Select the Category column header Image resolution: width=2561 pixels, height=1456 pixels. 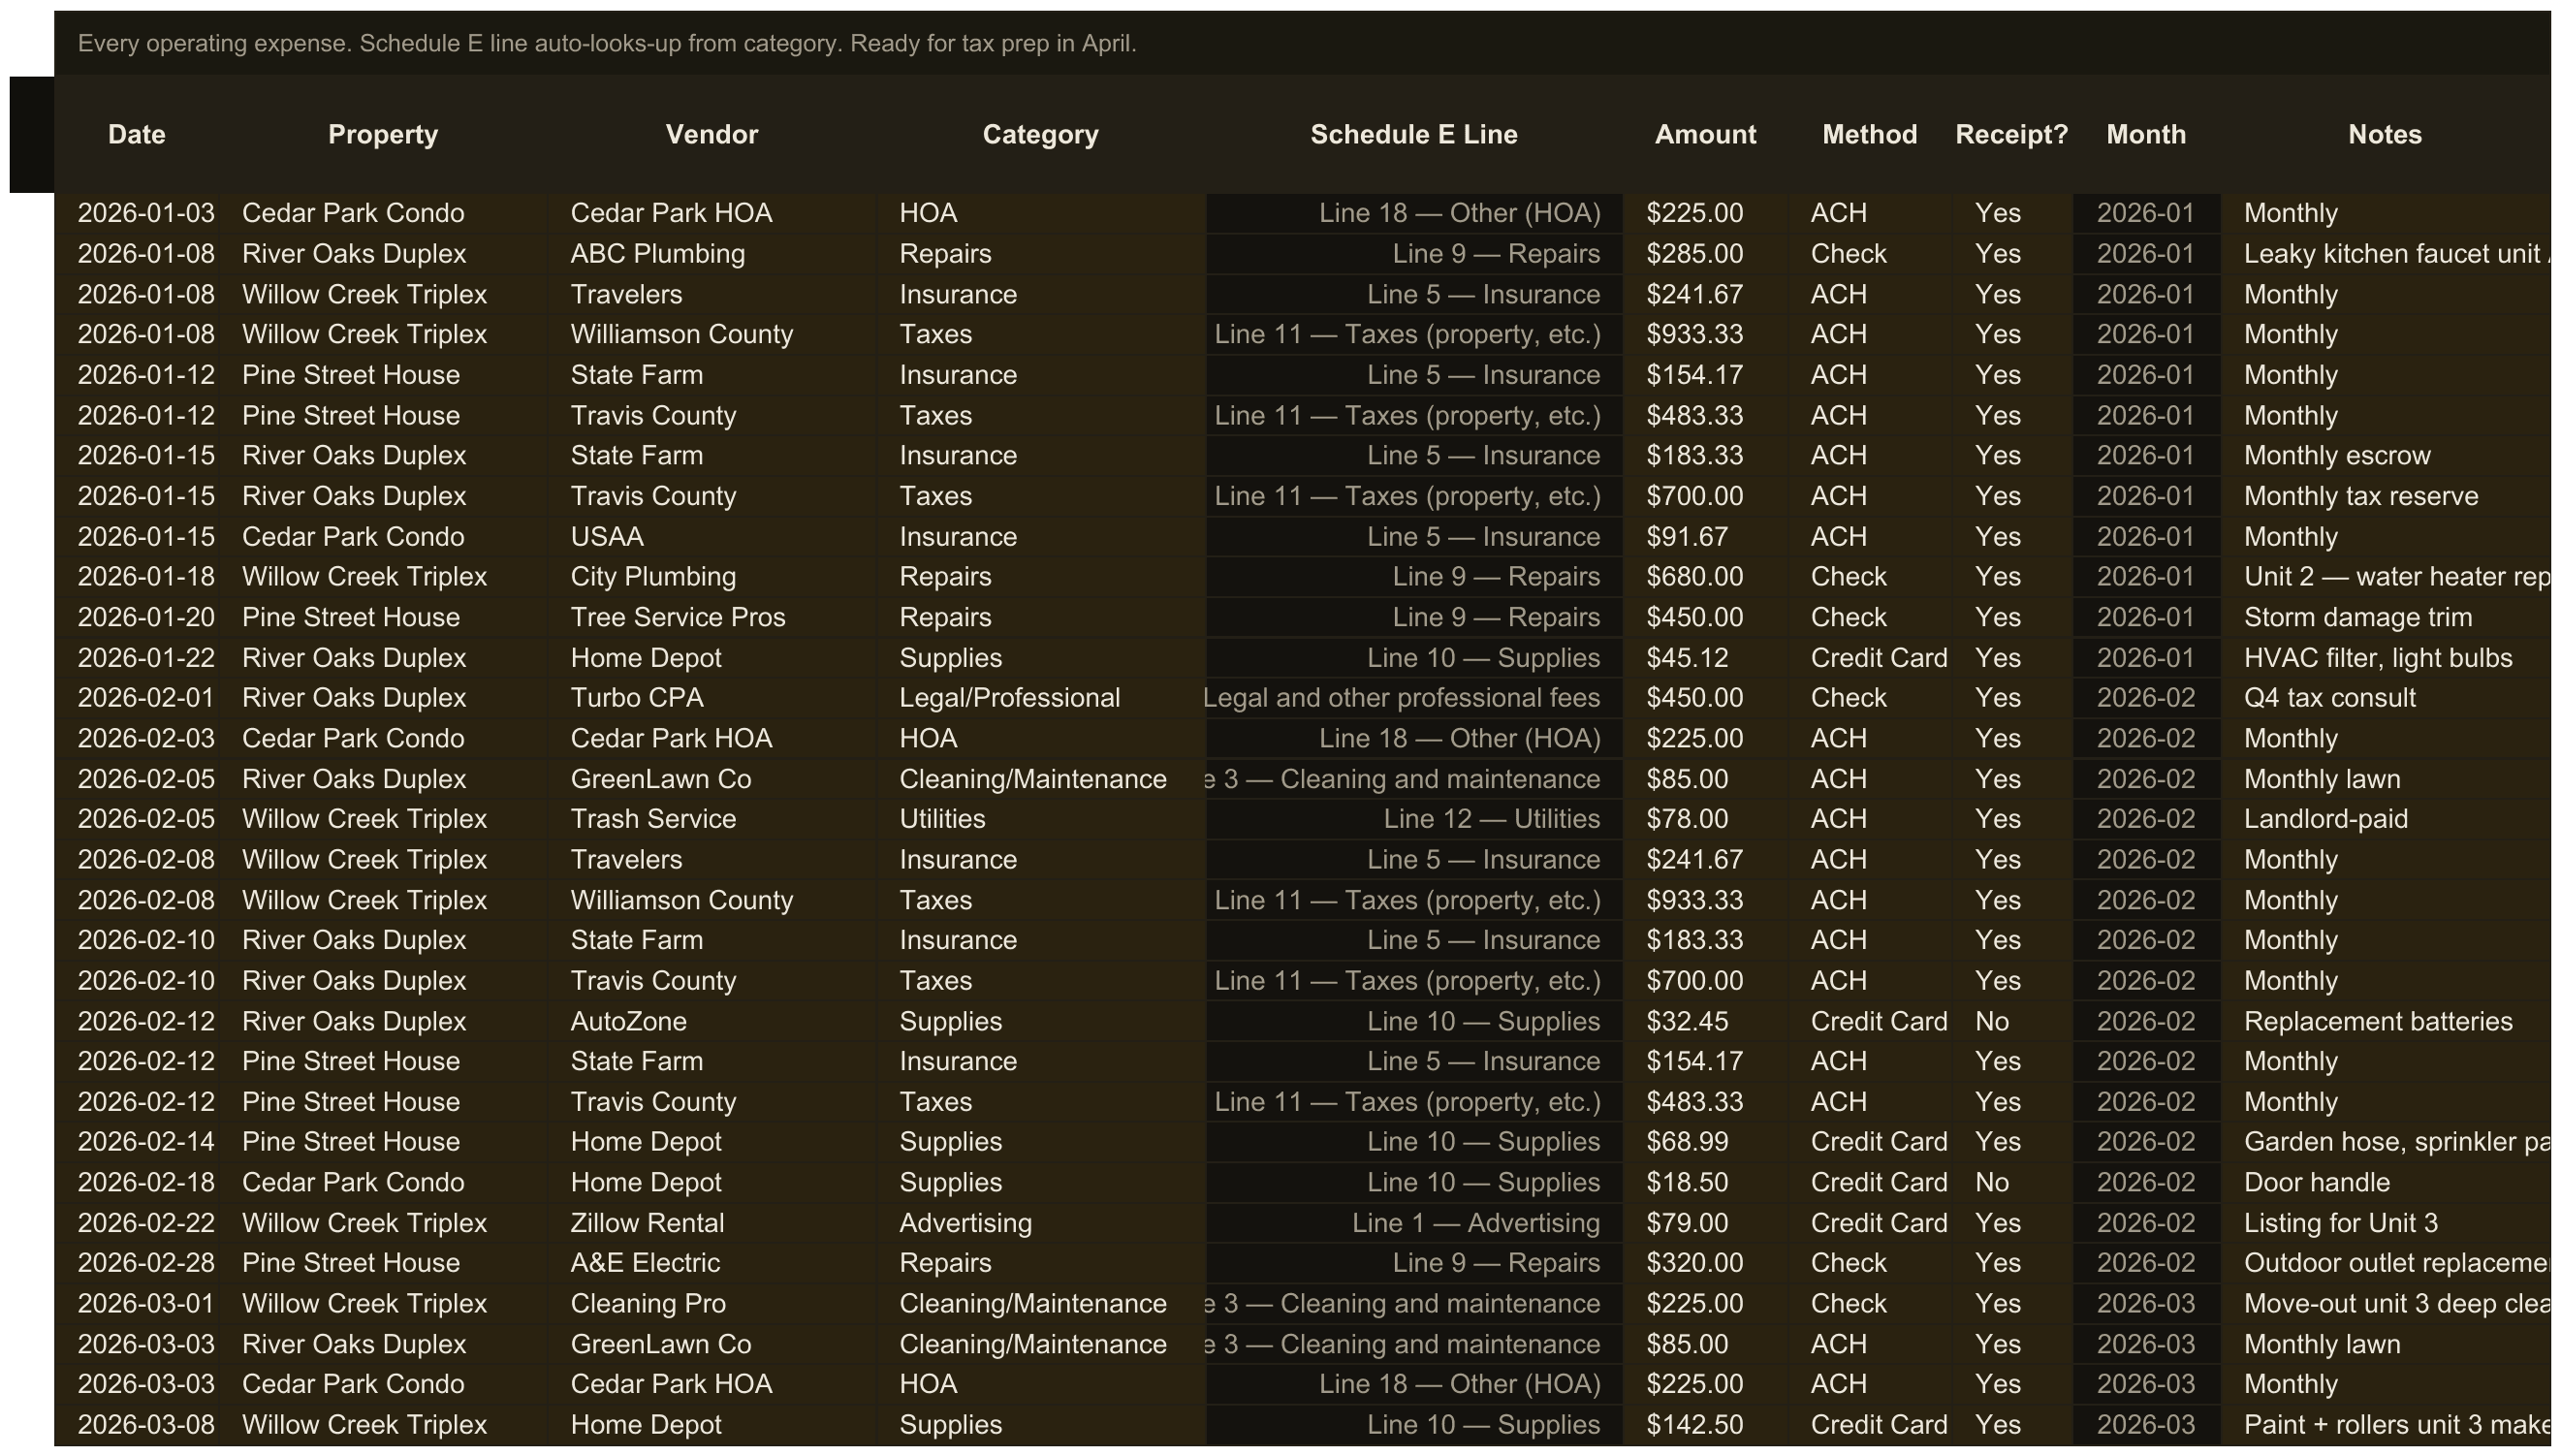pos(1040,134)
